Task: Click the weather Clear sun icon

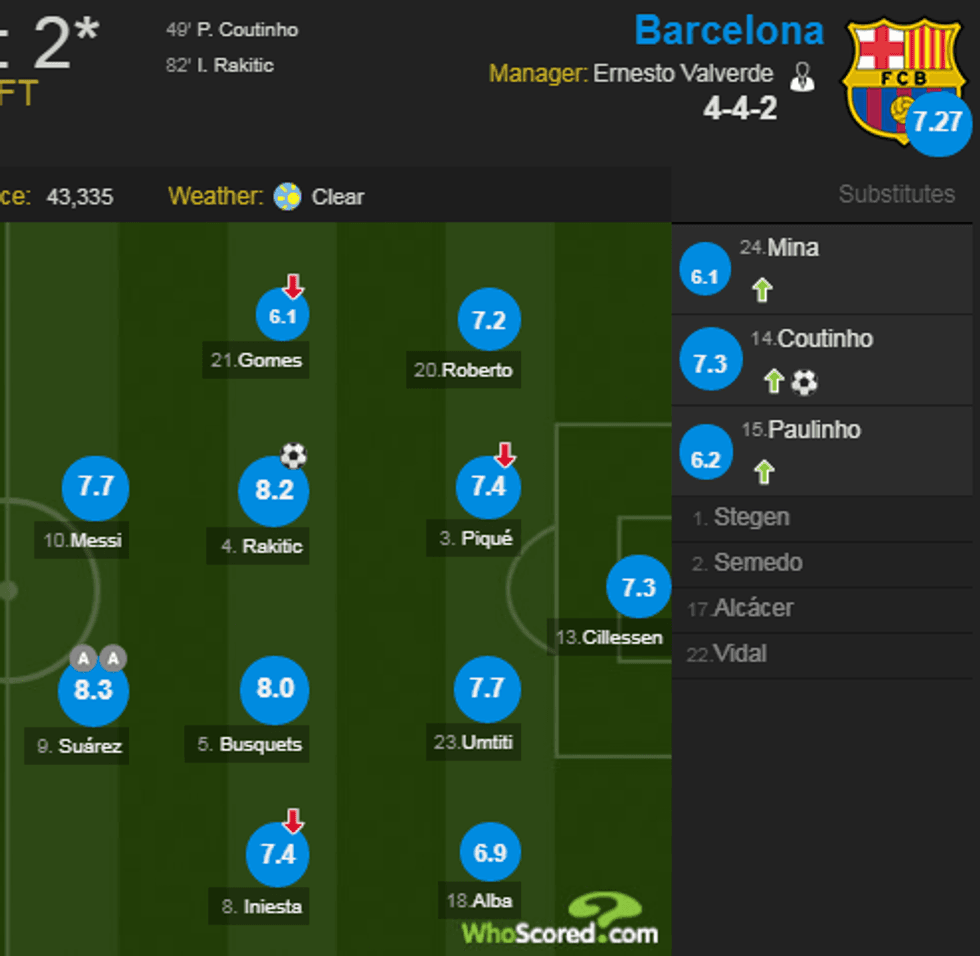Action: [288, 196]
